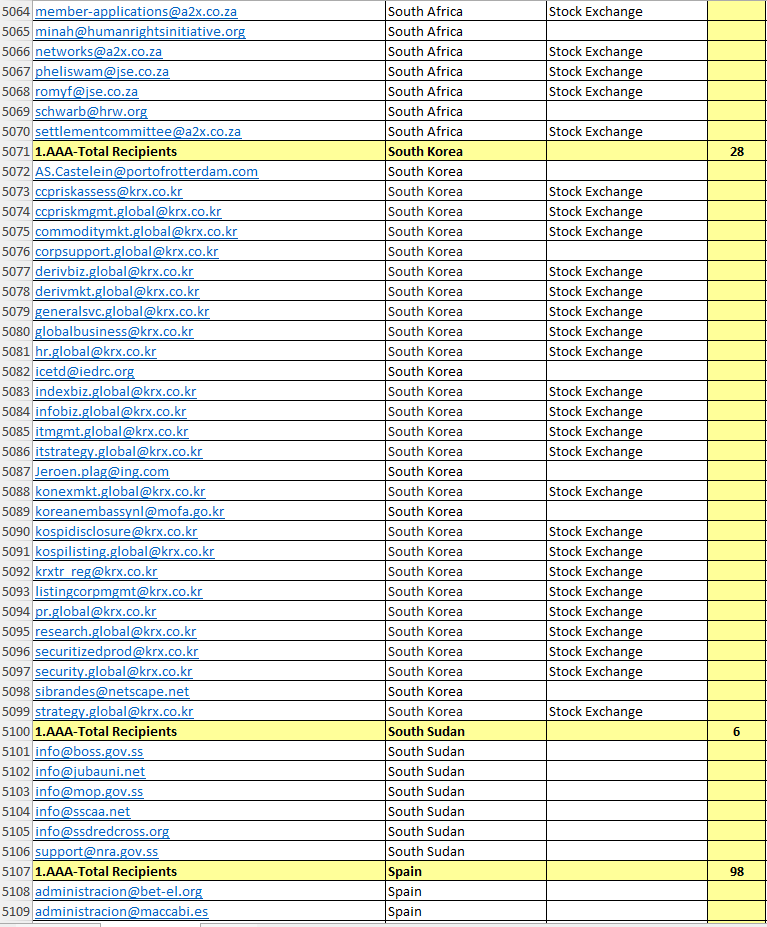
Task: Open schwarb@hrw.org link
Action: pos(91,112)
